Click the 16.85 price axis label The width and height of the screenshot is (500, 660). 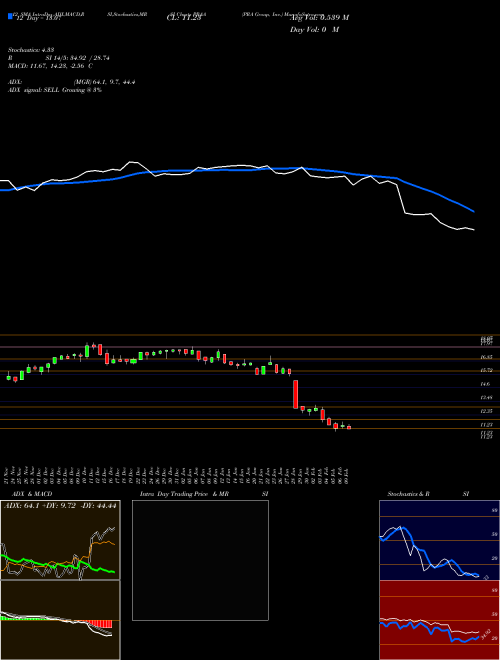point(487,357)
